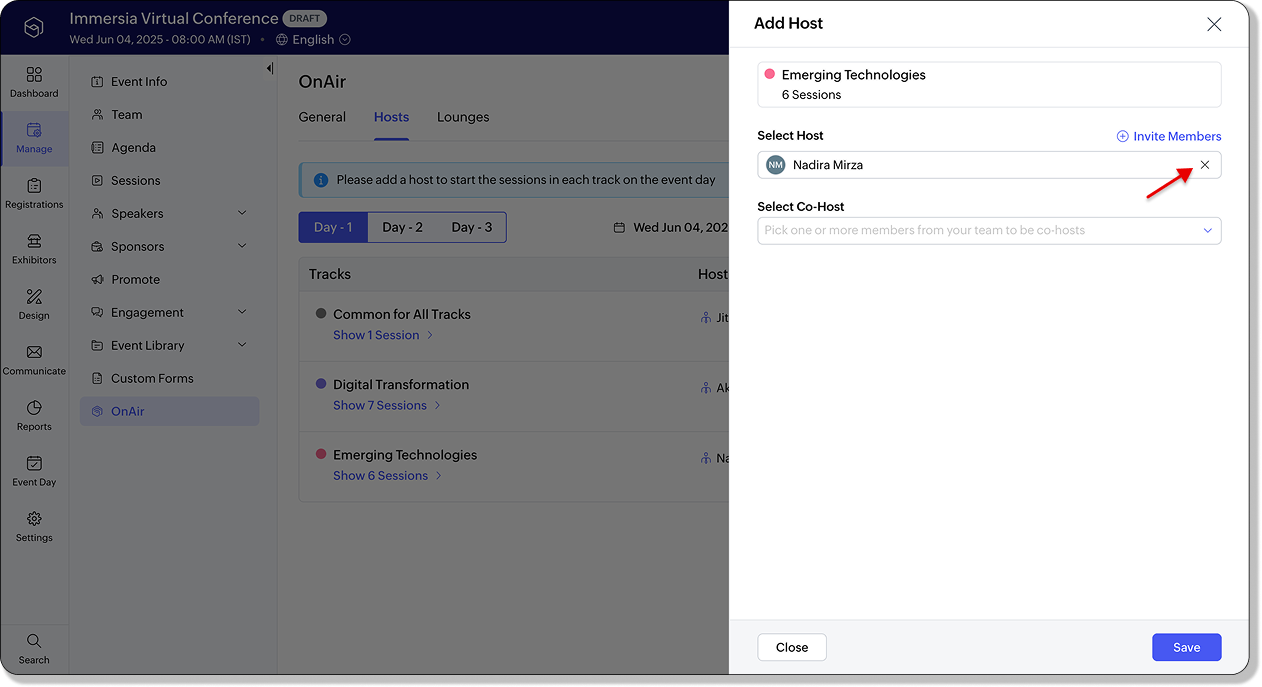Show 7 Sessions under Digital Transformation
Image resolution: width=1262 pixels, height=687 pixels.
pyautogui.click(x=387, y=405)
